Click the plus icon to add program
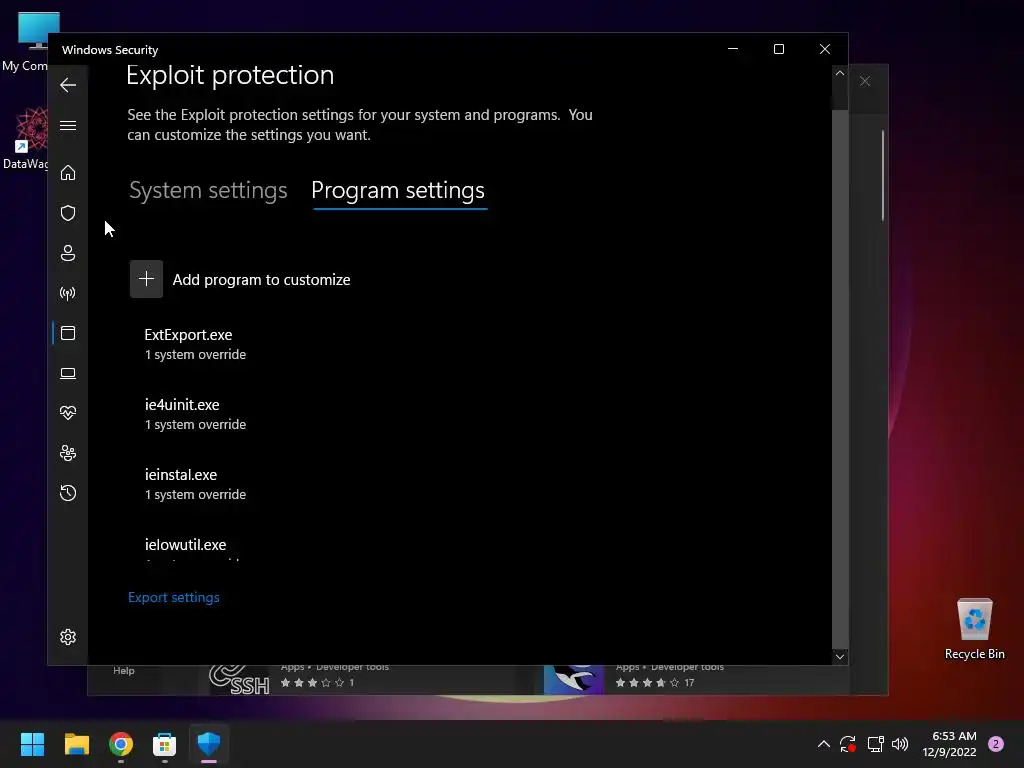The width and height of the screenshot is (1024, 768). pos(146,280)
